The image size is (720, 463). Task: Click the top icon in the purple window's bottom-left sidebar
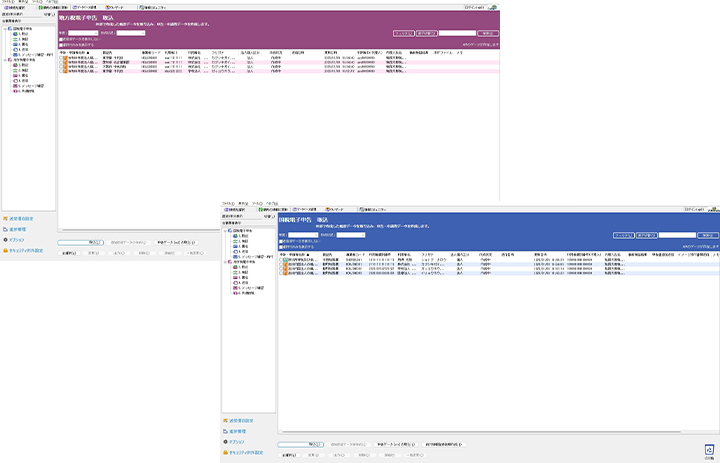(4, 218)
